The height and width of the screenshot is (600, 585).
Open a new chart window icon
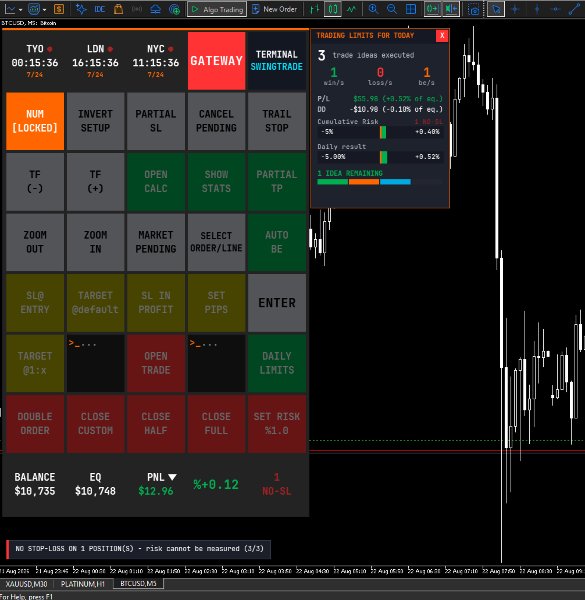tap(10, 9)
